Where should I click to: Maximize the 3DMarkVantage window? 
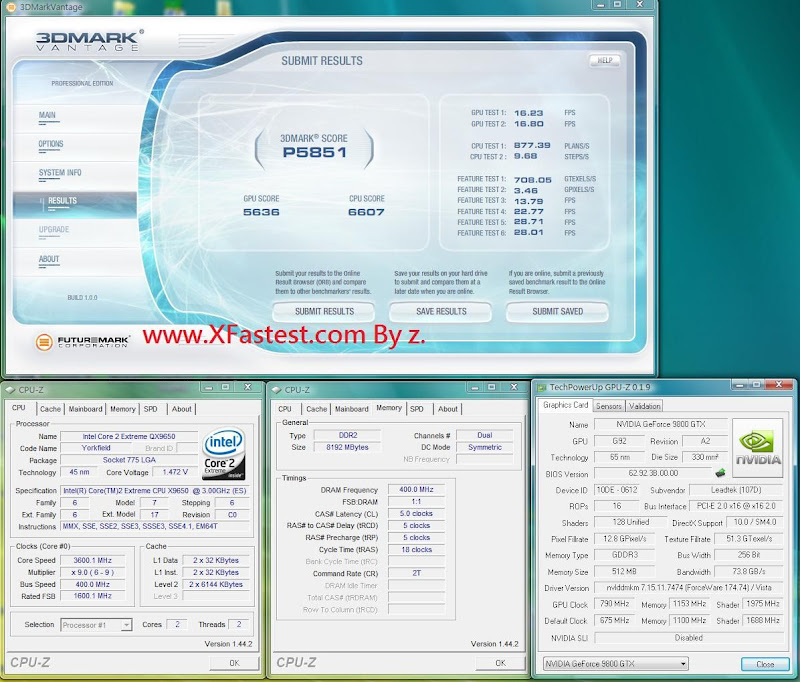click(x=617, y=5)
